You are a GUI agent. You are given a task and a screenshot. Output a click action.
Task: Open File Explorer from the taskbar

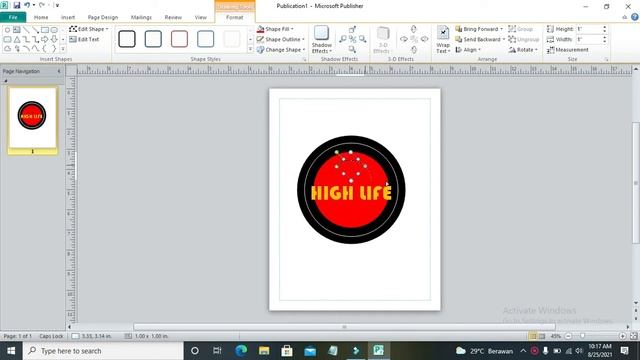(x=264, y=351)
